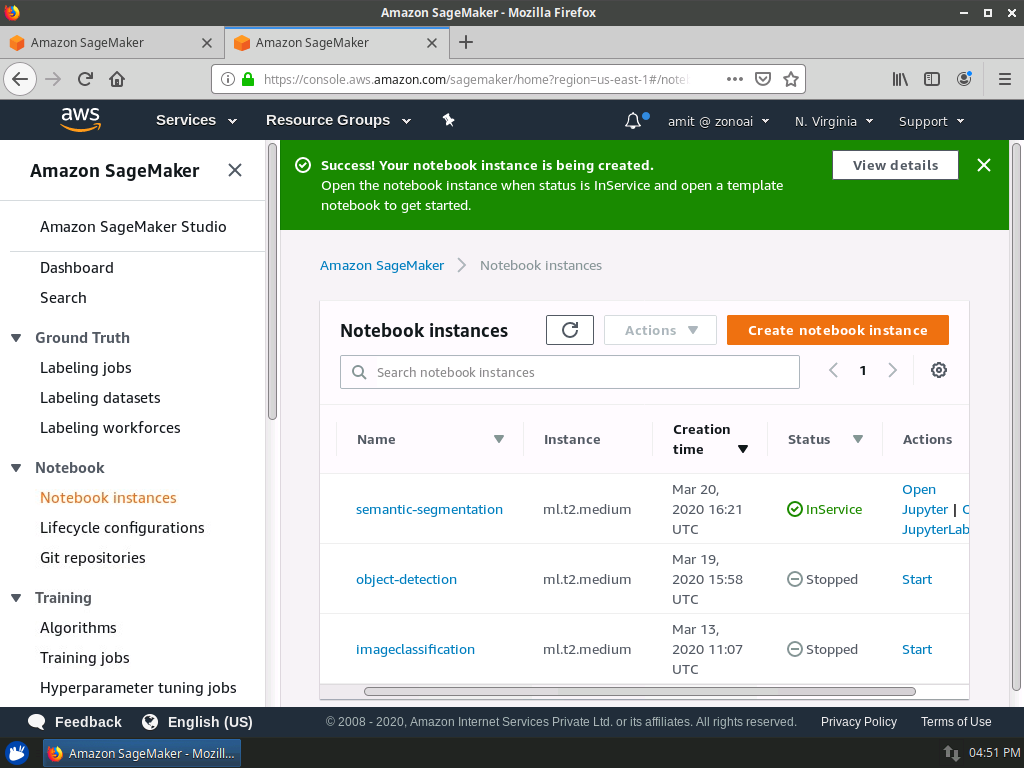Open the Firefox Library icon
This screenshot has height=768, width=1024.
900,79
